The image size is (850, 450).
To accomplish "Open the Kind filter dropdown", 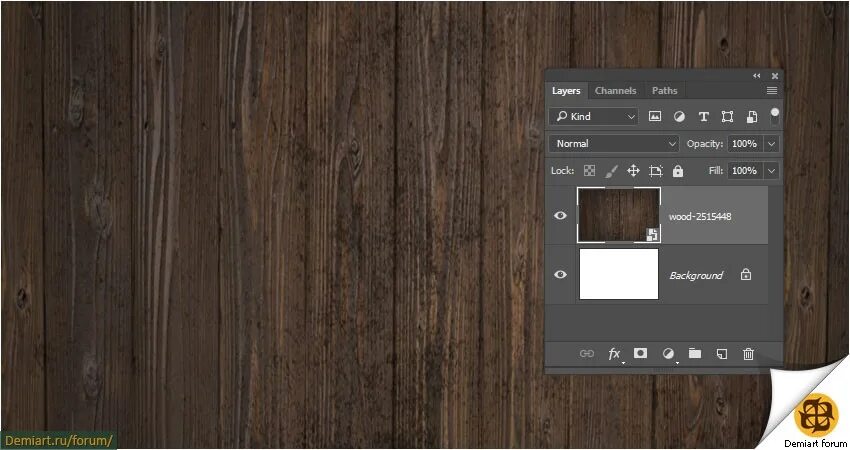I will (x=594, y=116).
